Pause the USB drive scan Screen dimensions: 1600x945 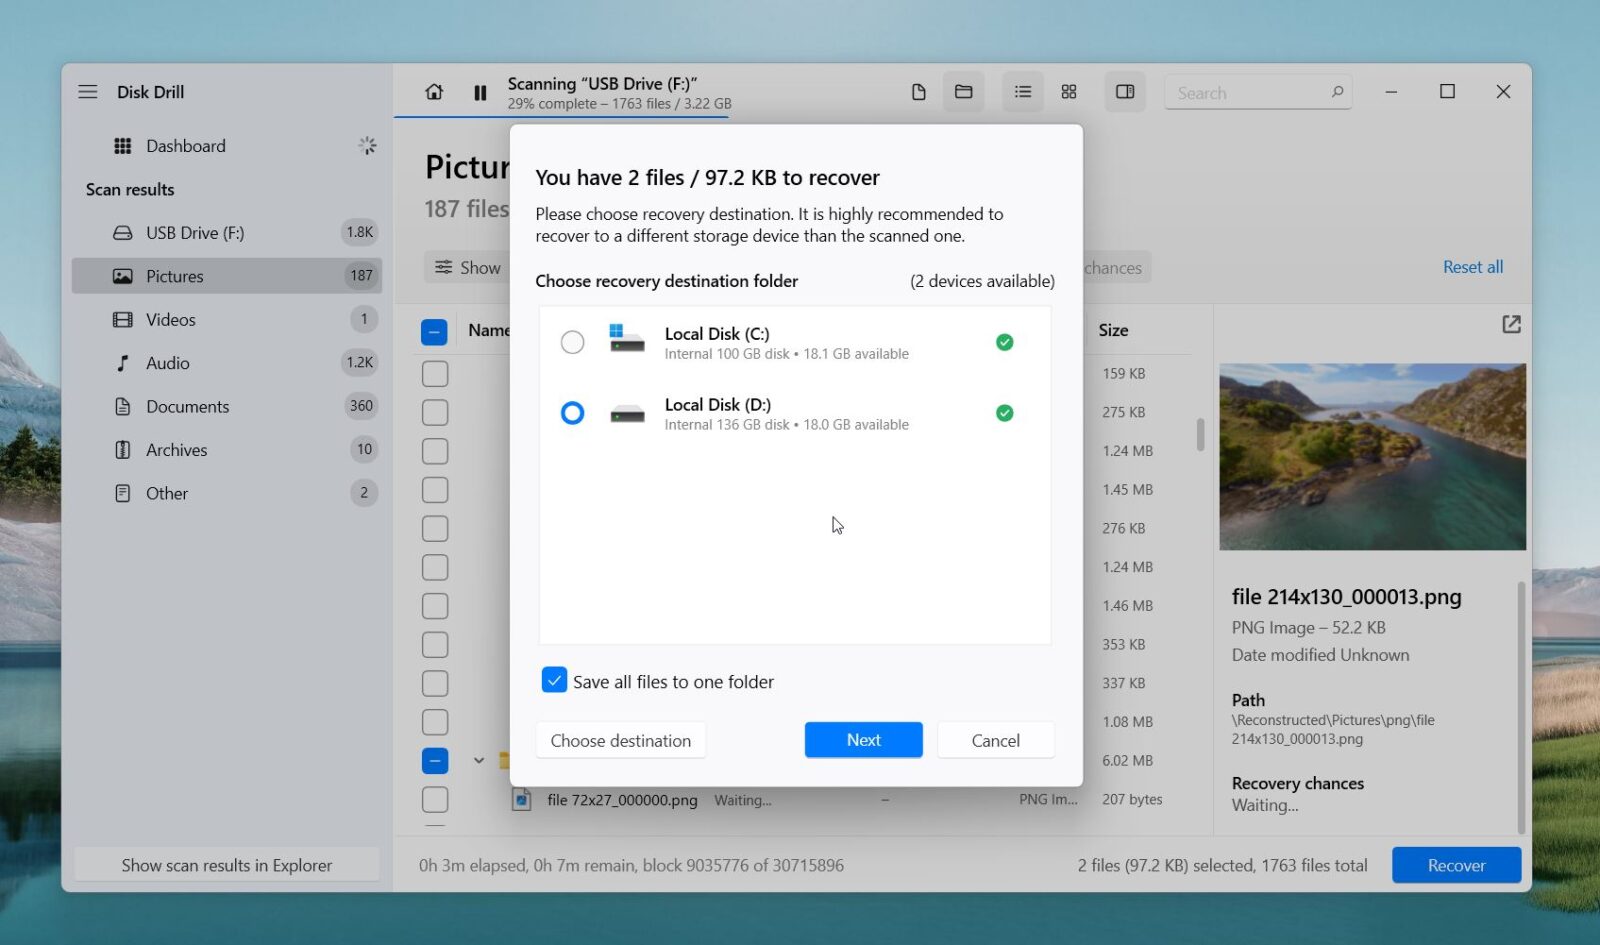click(480, 93)
